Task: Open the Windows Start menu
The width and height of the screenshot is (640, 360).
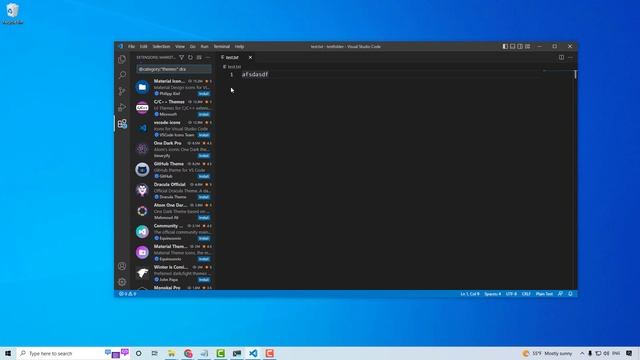Action: click(8, 353)
